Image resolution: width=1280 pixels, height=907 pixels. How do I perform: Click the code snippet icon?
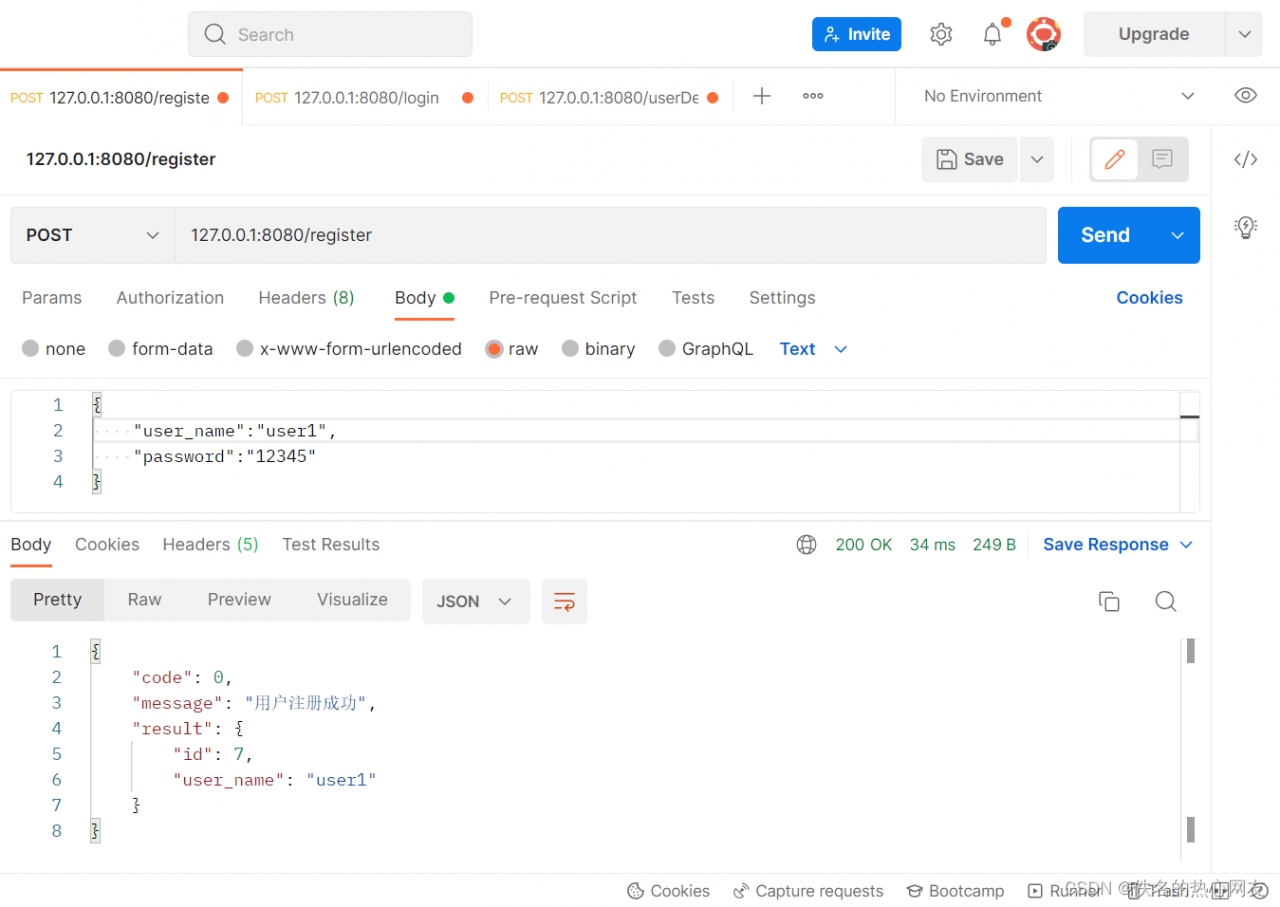click(x=1245, y=160)
